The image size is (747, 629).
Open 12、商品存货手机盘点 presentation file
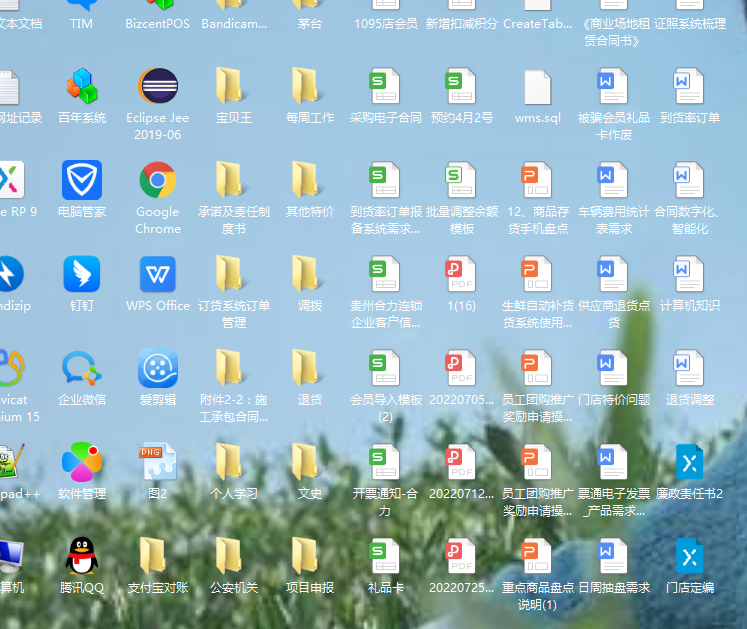[x=537, y=181]
